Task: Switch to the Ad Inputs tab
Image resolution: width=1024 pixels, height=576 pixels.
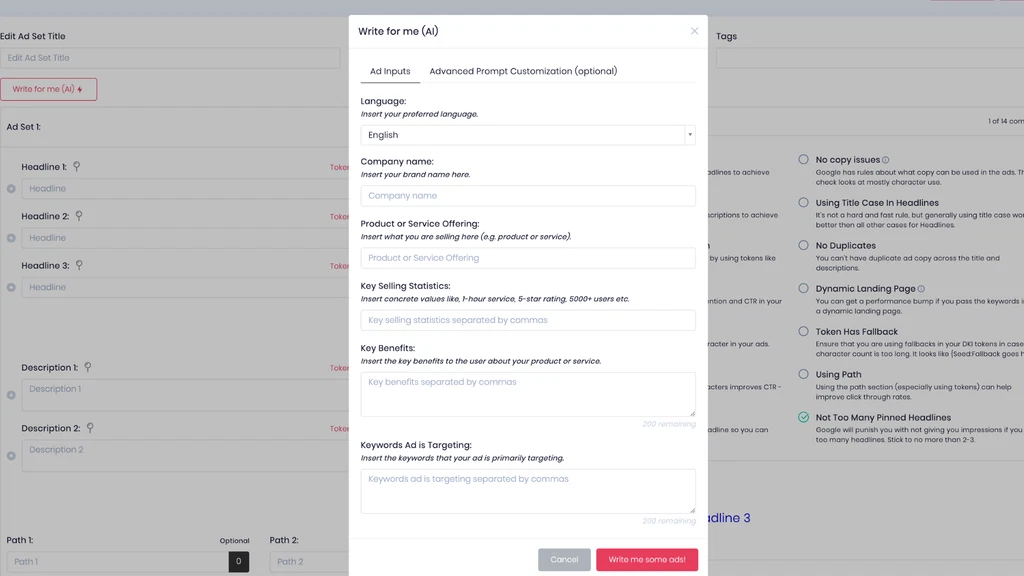Action: [390, 72]
